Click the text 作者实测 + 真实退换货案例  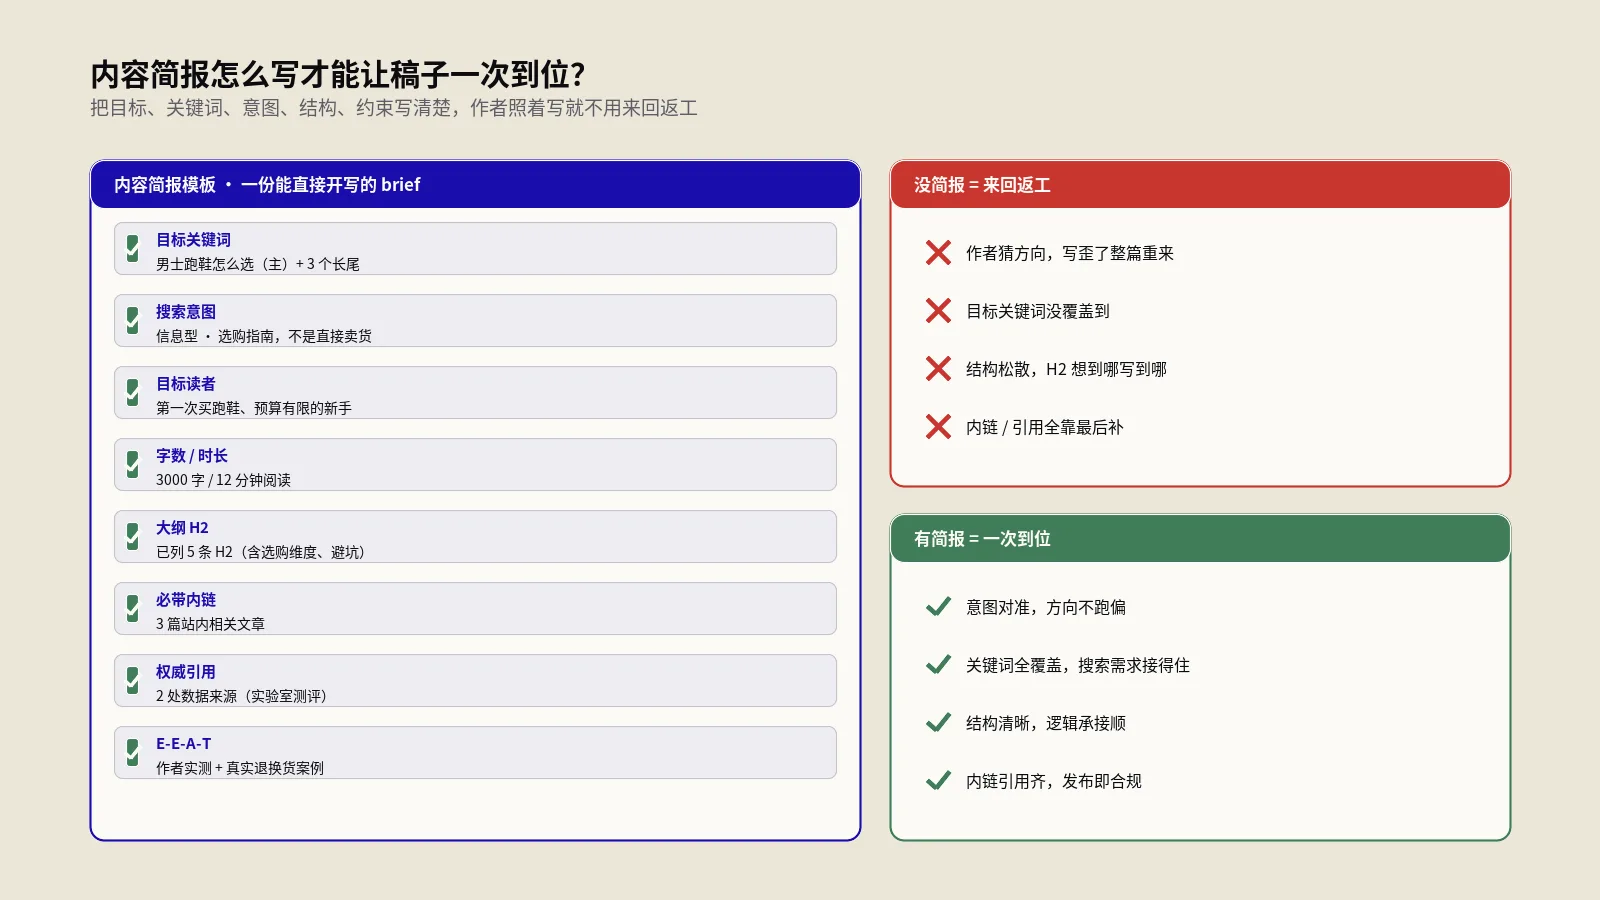click(x=240, y=768)
